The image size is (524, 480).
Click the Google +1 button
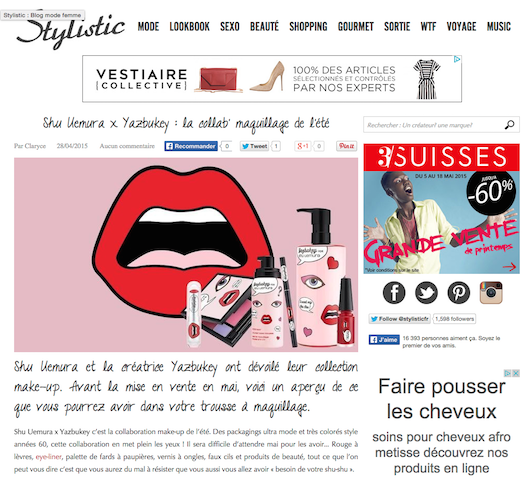pyautogui.click(x=303, y=146)
